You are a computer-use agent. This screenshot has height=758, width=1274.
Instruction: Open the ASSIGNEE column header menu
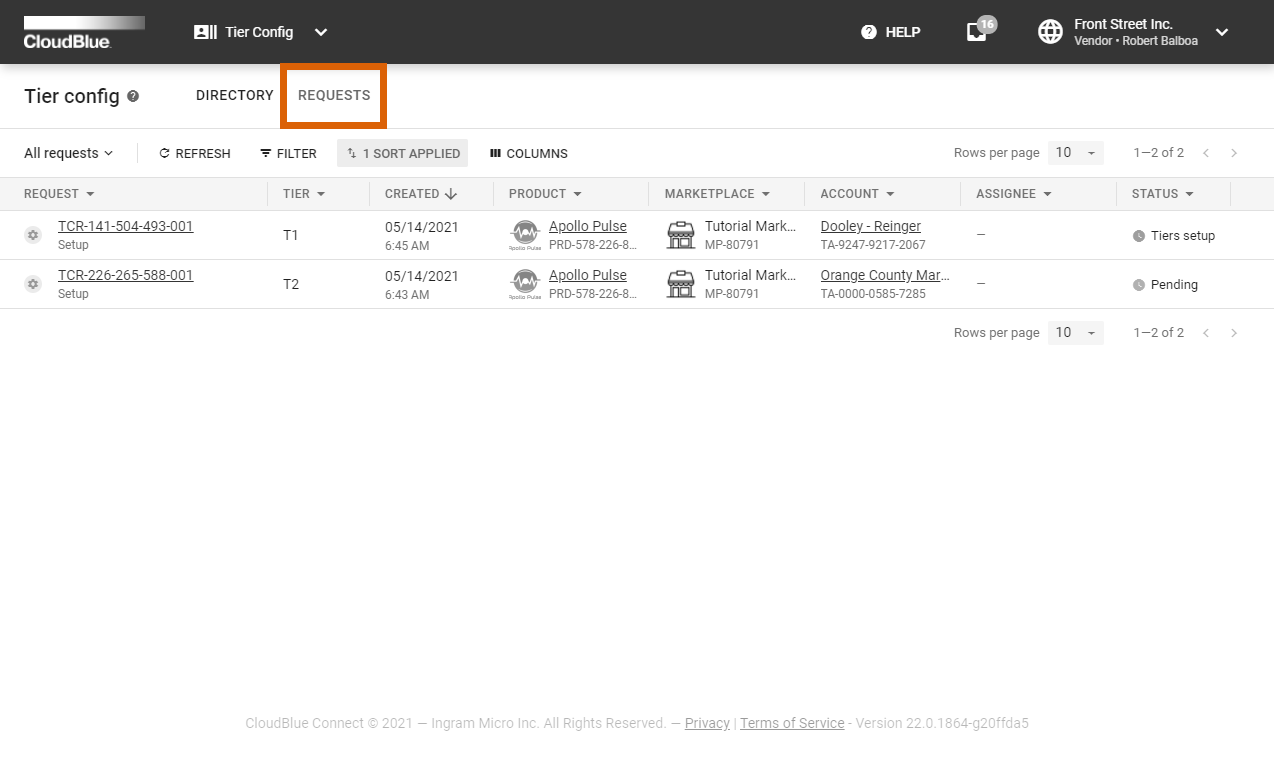pos(1015,194)
